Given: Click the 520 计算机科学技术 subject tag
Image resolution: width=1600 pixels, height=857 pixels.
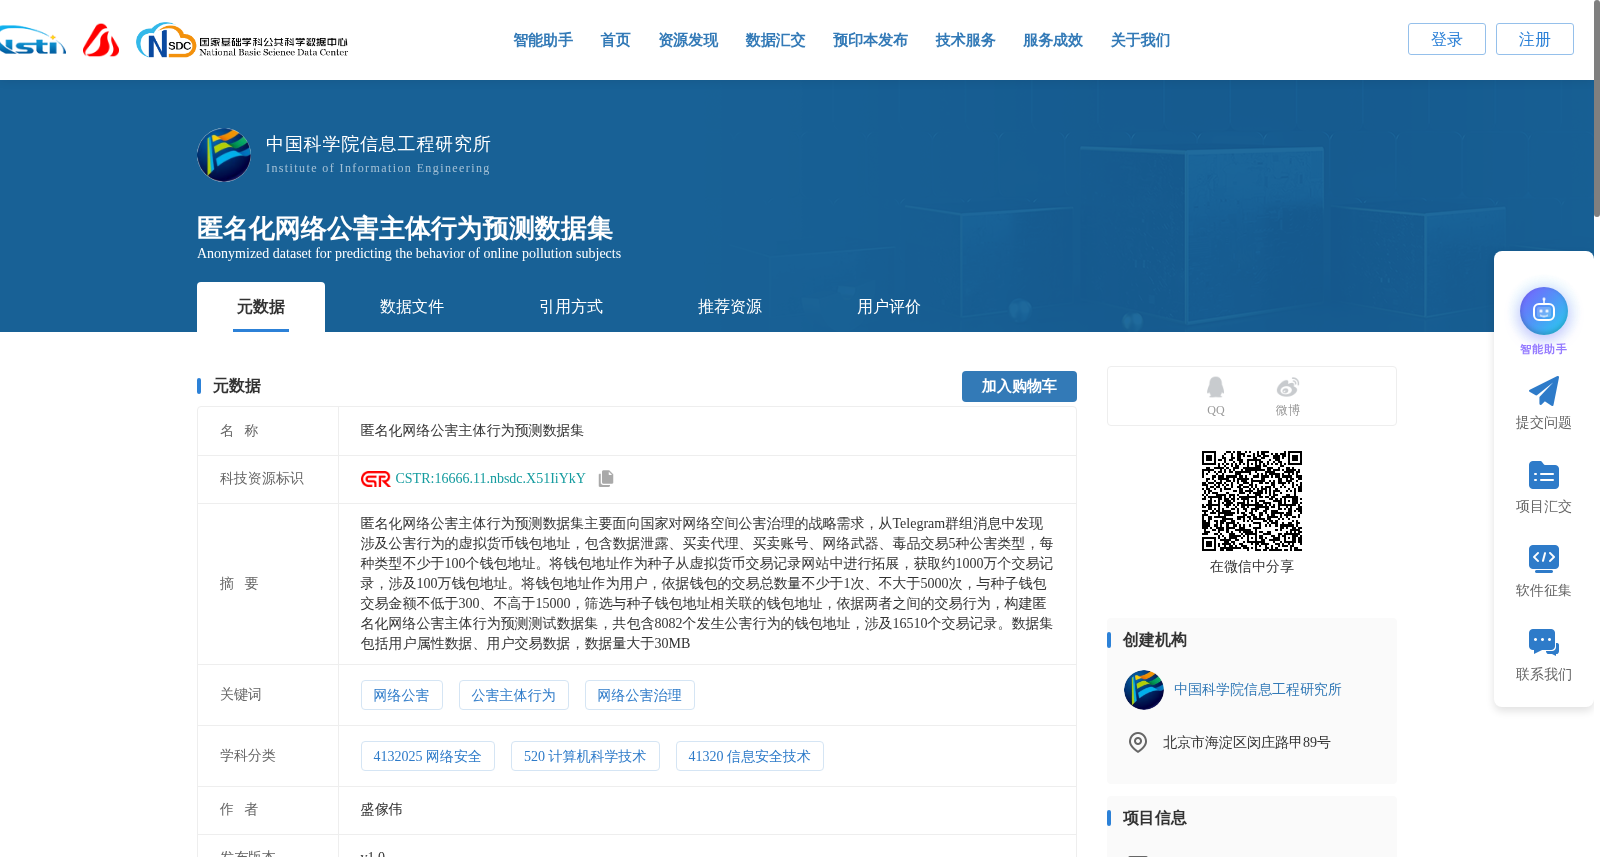Looking at the screenshot, I should point(585,756).
